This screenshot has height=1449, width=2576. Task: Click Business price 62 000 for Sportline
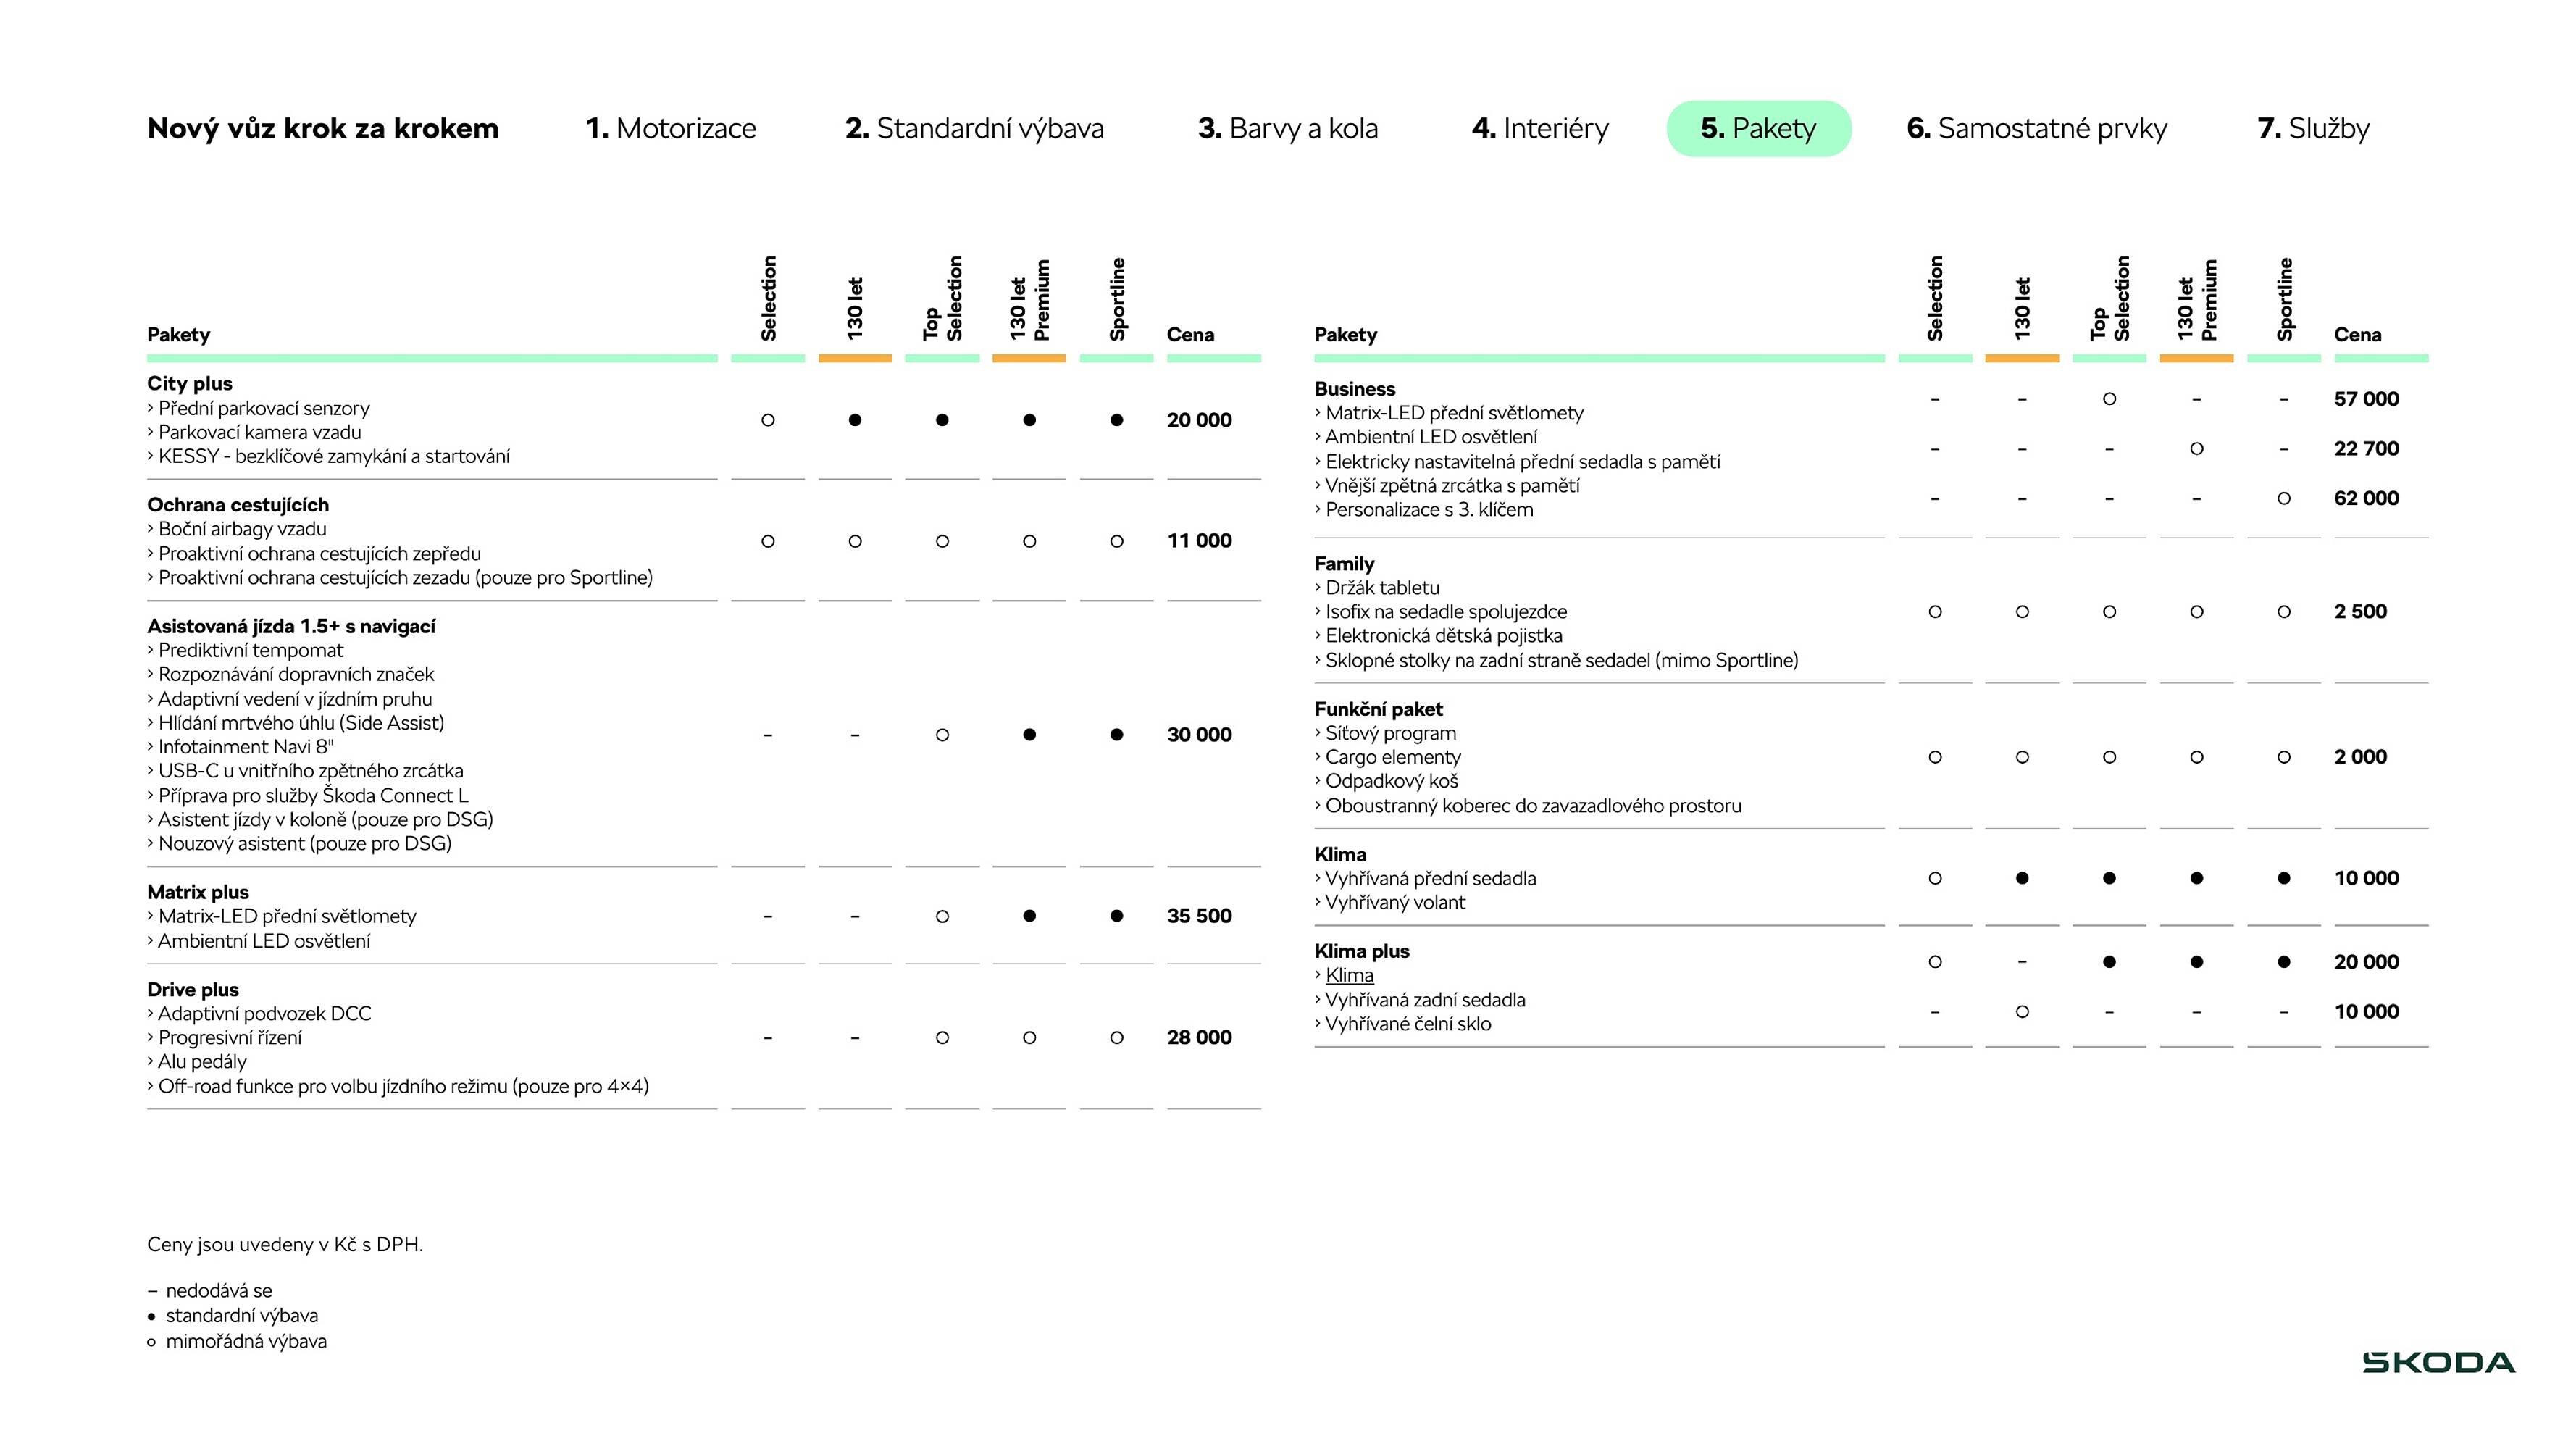pyautogui.click(x=2365, y=498)
